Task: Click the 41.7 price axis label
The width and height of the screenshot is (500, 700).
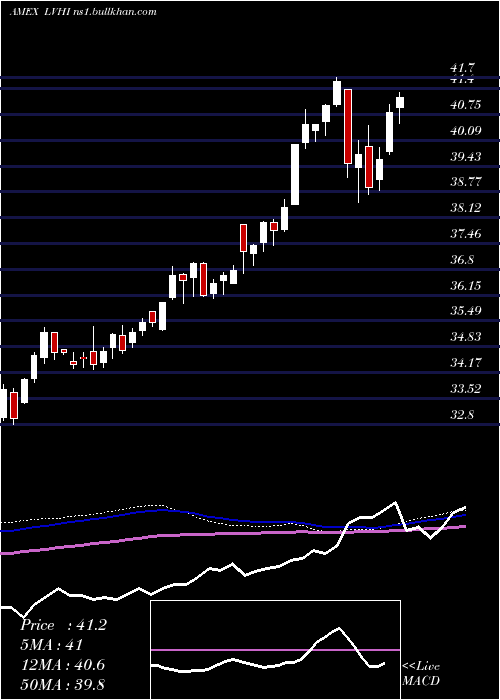Action: tap(462, 68)
